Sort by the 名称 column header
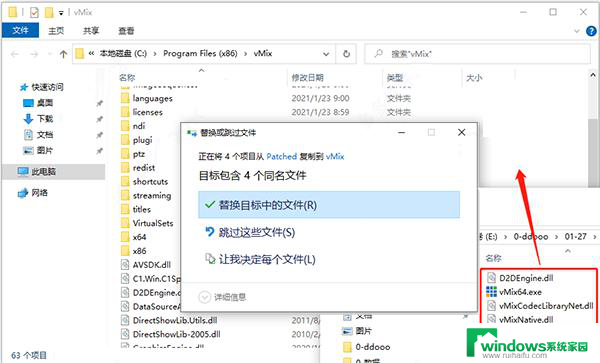Image resolution: width=600 pixels, height=363 pixels. [x=127, y=78]
